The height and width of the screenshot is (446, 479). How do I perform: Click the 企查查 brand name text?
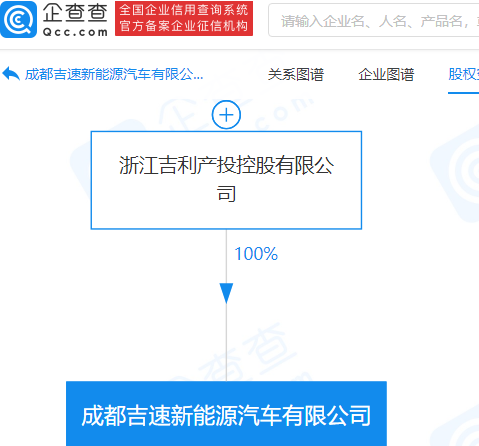coord(75,13)
